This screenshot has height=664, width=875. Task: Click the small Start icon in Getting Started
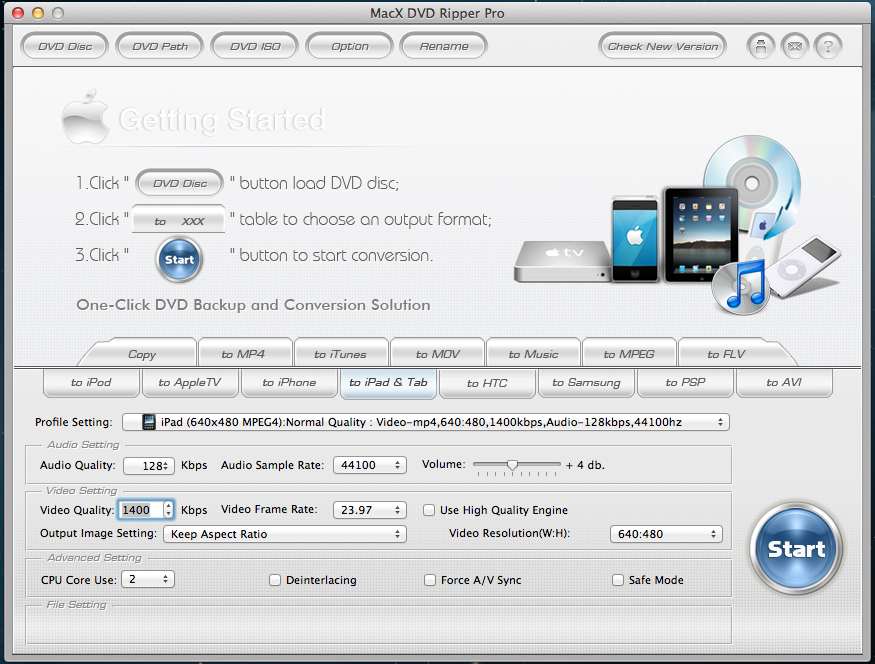click(179, 259)
